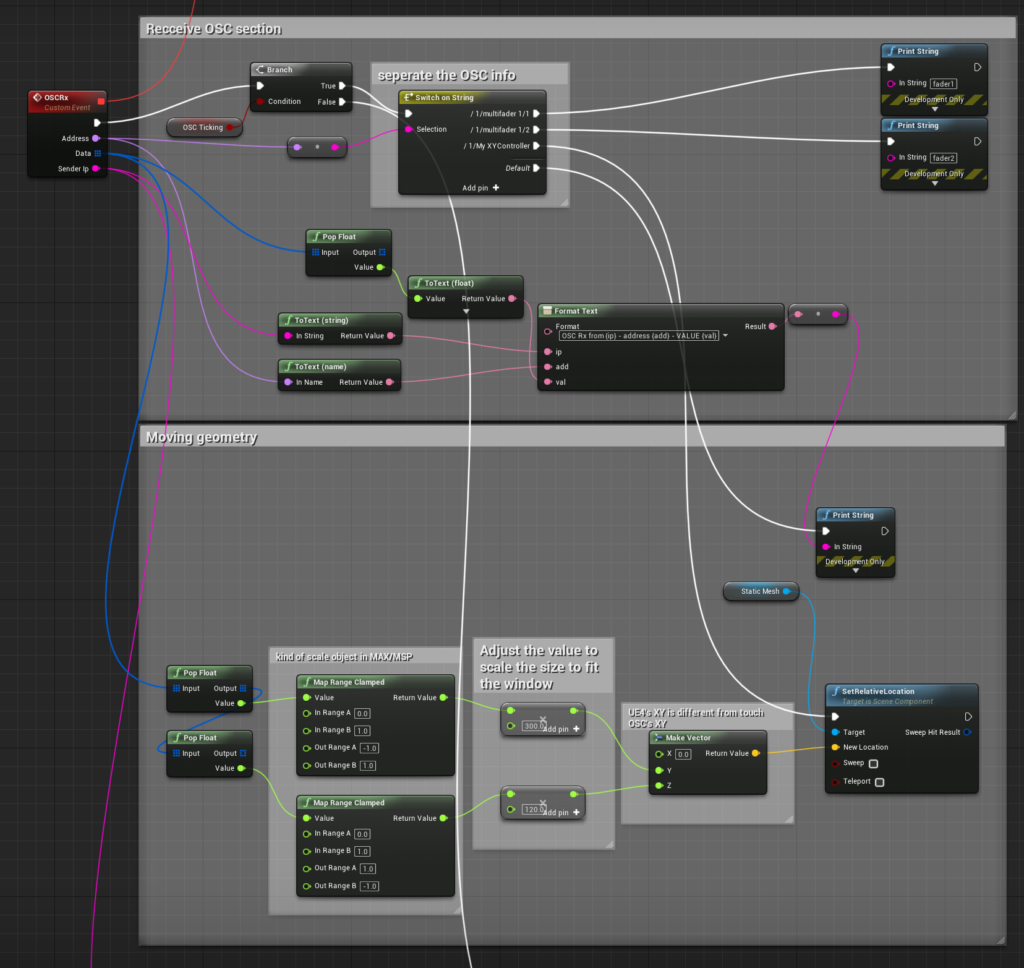Toggle the Teleport checkbox on SetRelativeLocation
The height and width of the screenshot is (968, 1024).
[879, 782]
